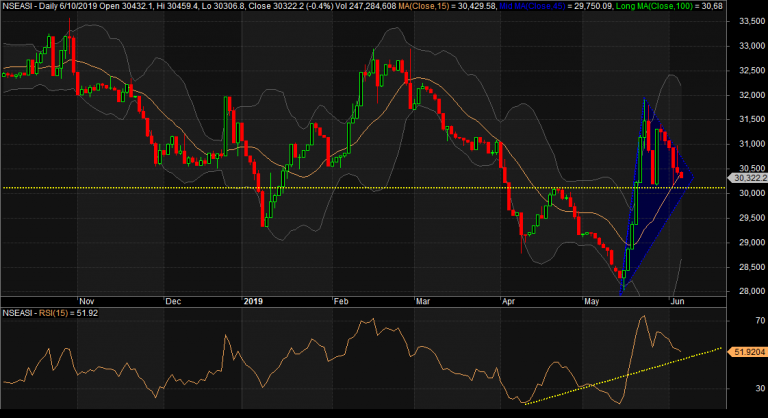
Task: Click the 30,000 price axis label
Action: [x=751, y=193]
